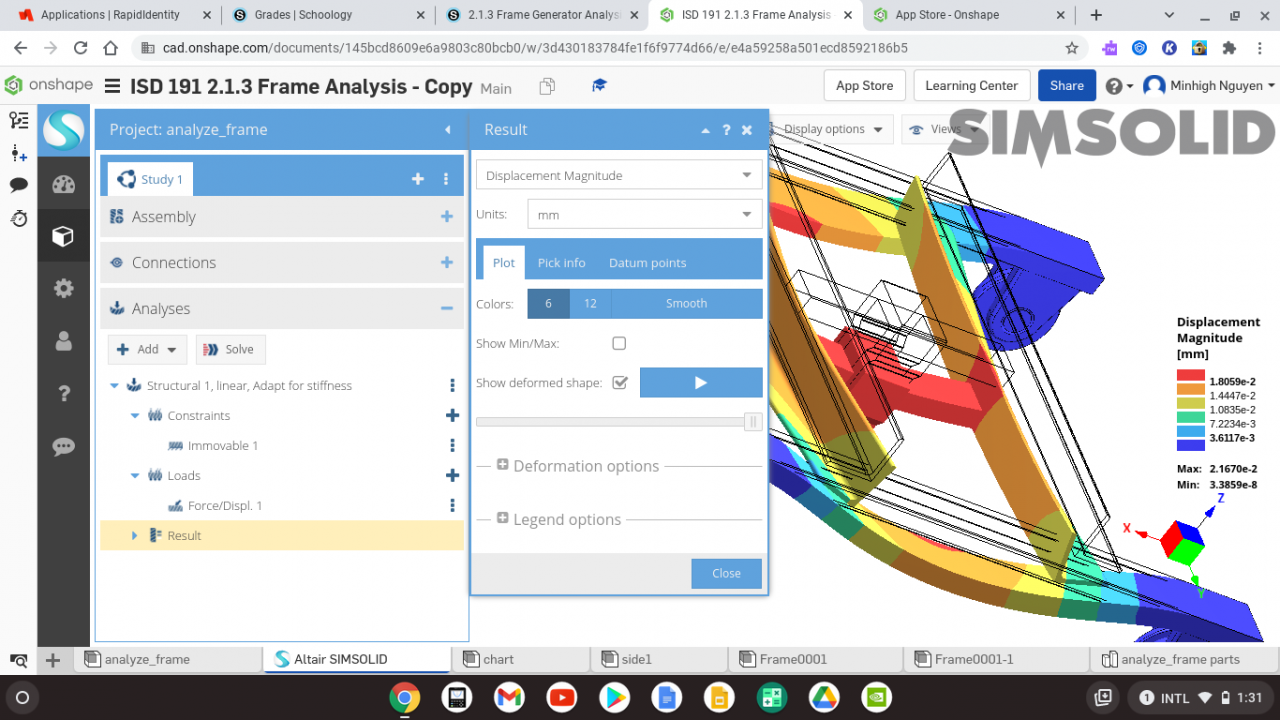Open the Immovable 1 three-dot menu
The width and height of the screenshot is (1280, 720).
(x=452, y=445)
